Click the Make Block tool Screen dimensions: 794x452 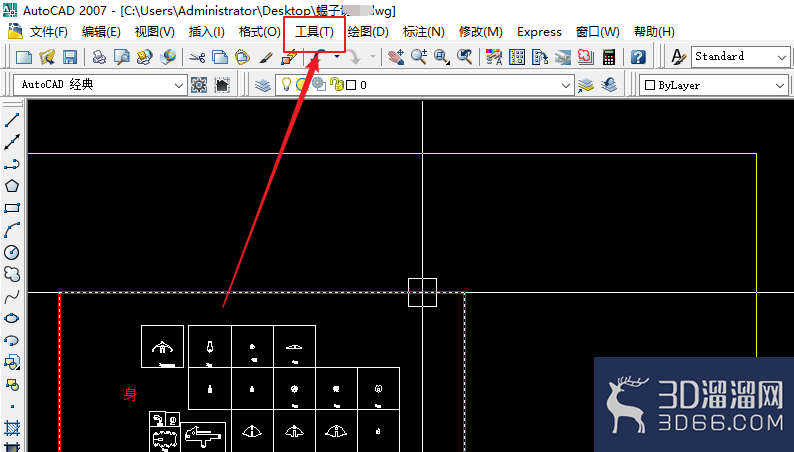(x=12, y=384)
